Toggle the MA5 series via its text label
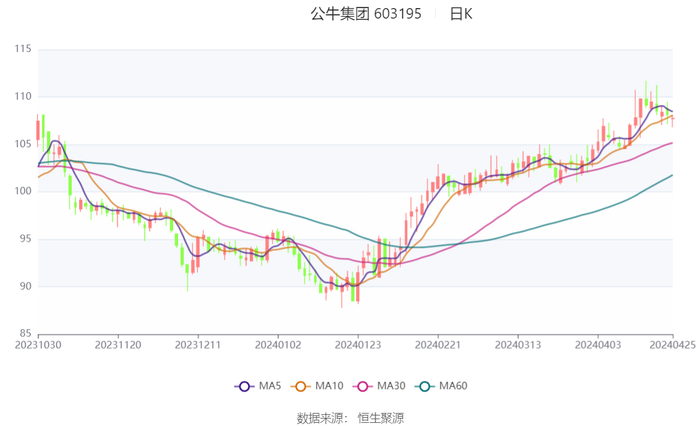The image size is (700, 426). (x=270, y=386)
